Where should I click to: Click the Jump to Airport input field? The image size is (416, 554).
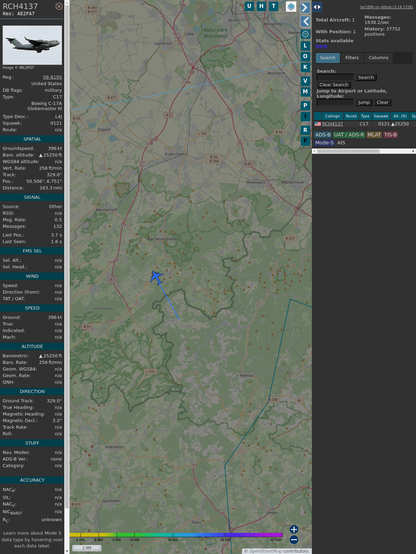tap(335, 102)
